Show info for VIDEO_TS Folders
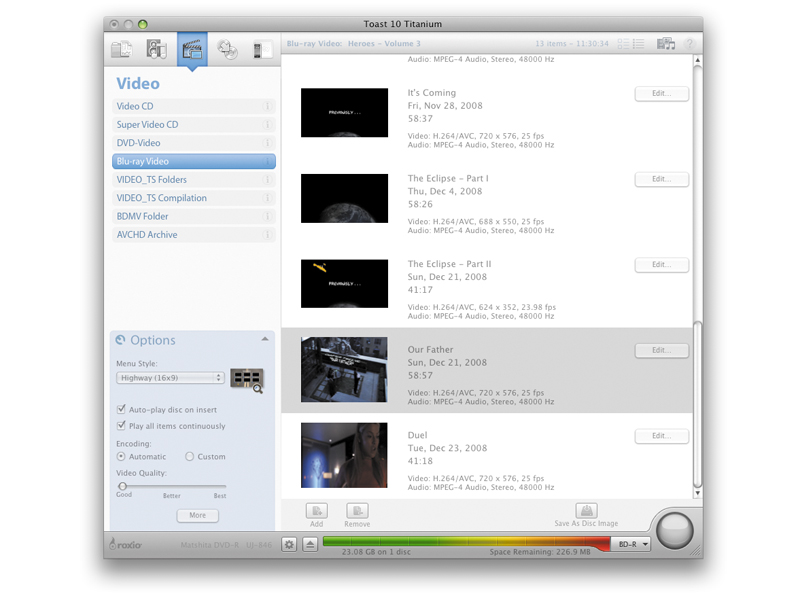The width and height of the screenshot is (800, 600). pyautogui.click(x=266, y=180)
